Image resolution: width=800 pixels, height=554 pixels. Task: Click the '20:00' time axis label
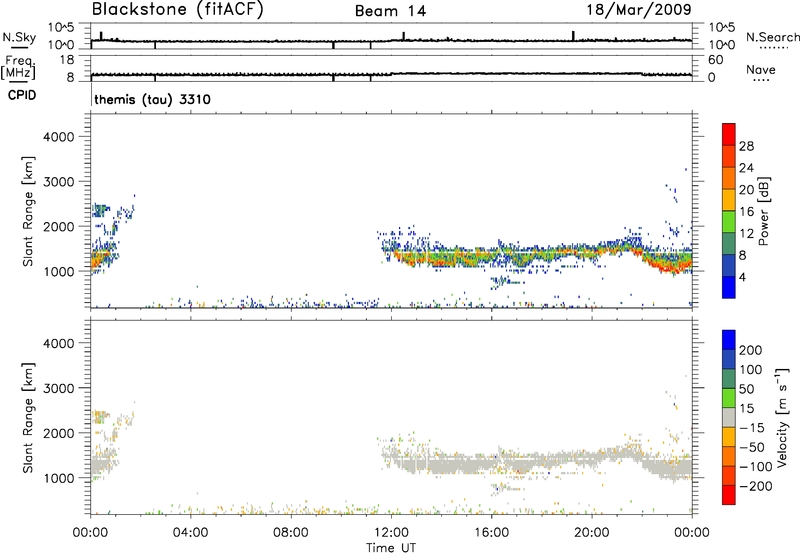coord(591,533)
